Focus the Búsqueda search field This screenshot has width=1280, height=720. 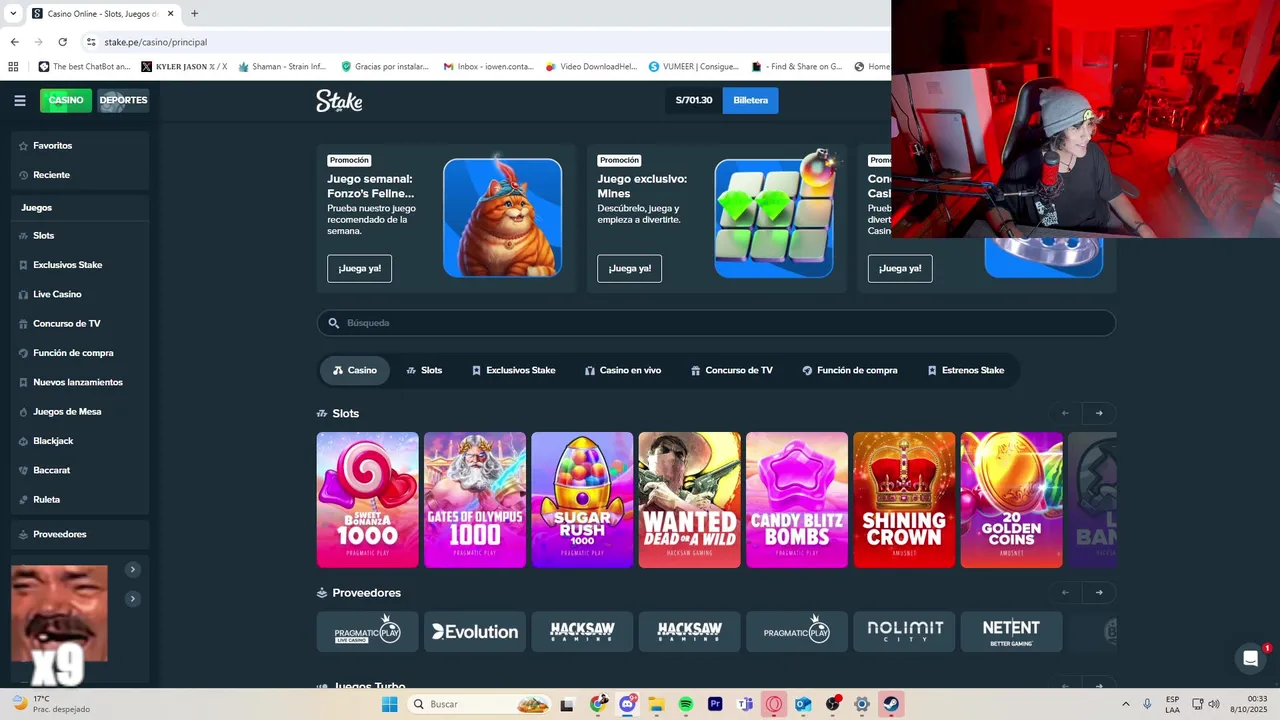pos(716,323)
